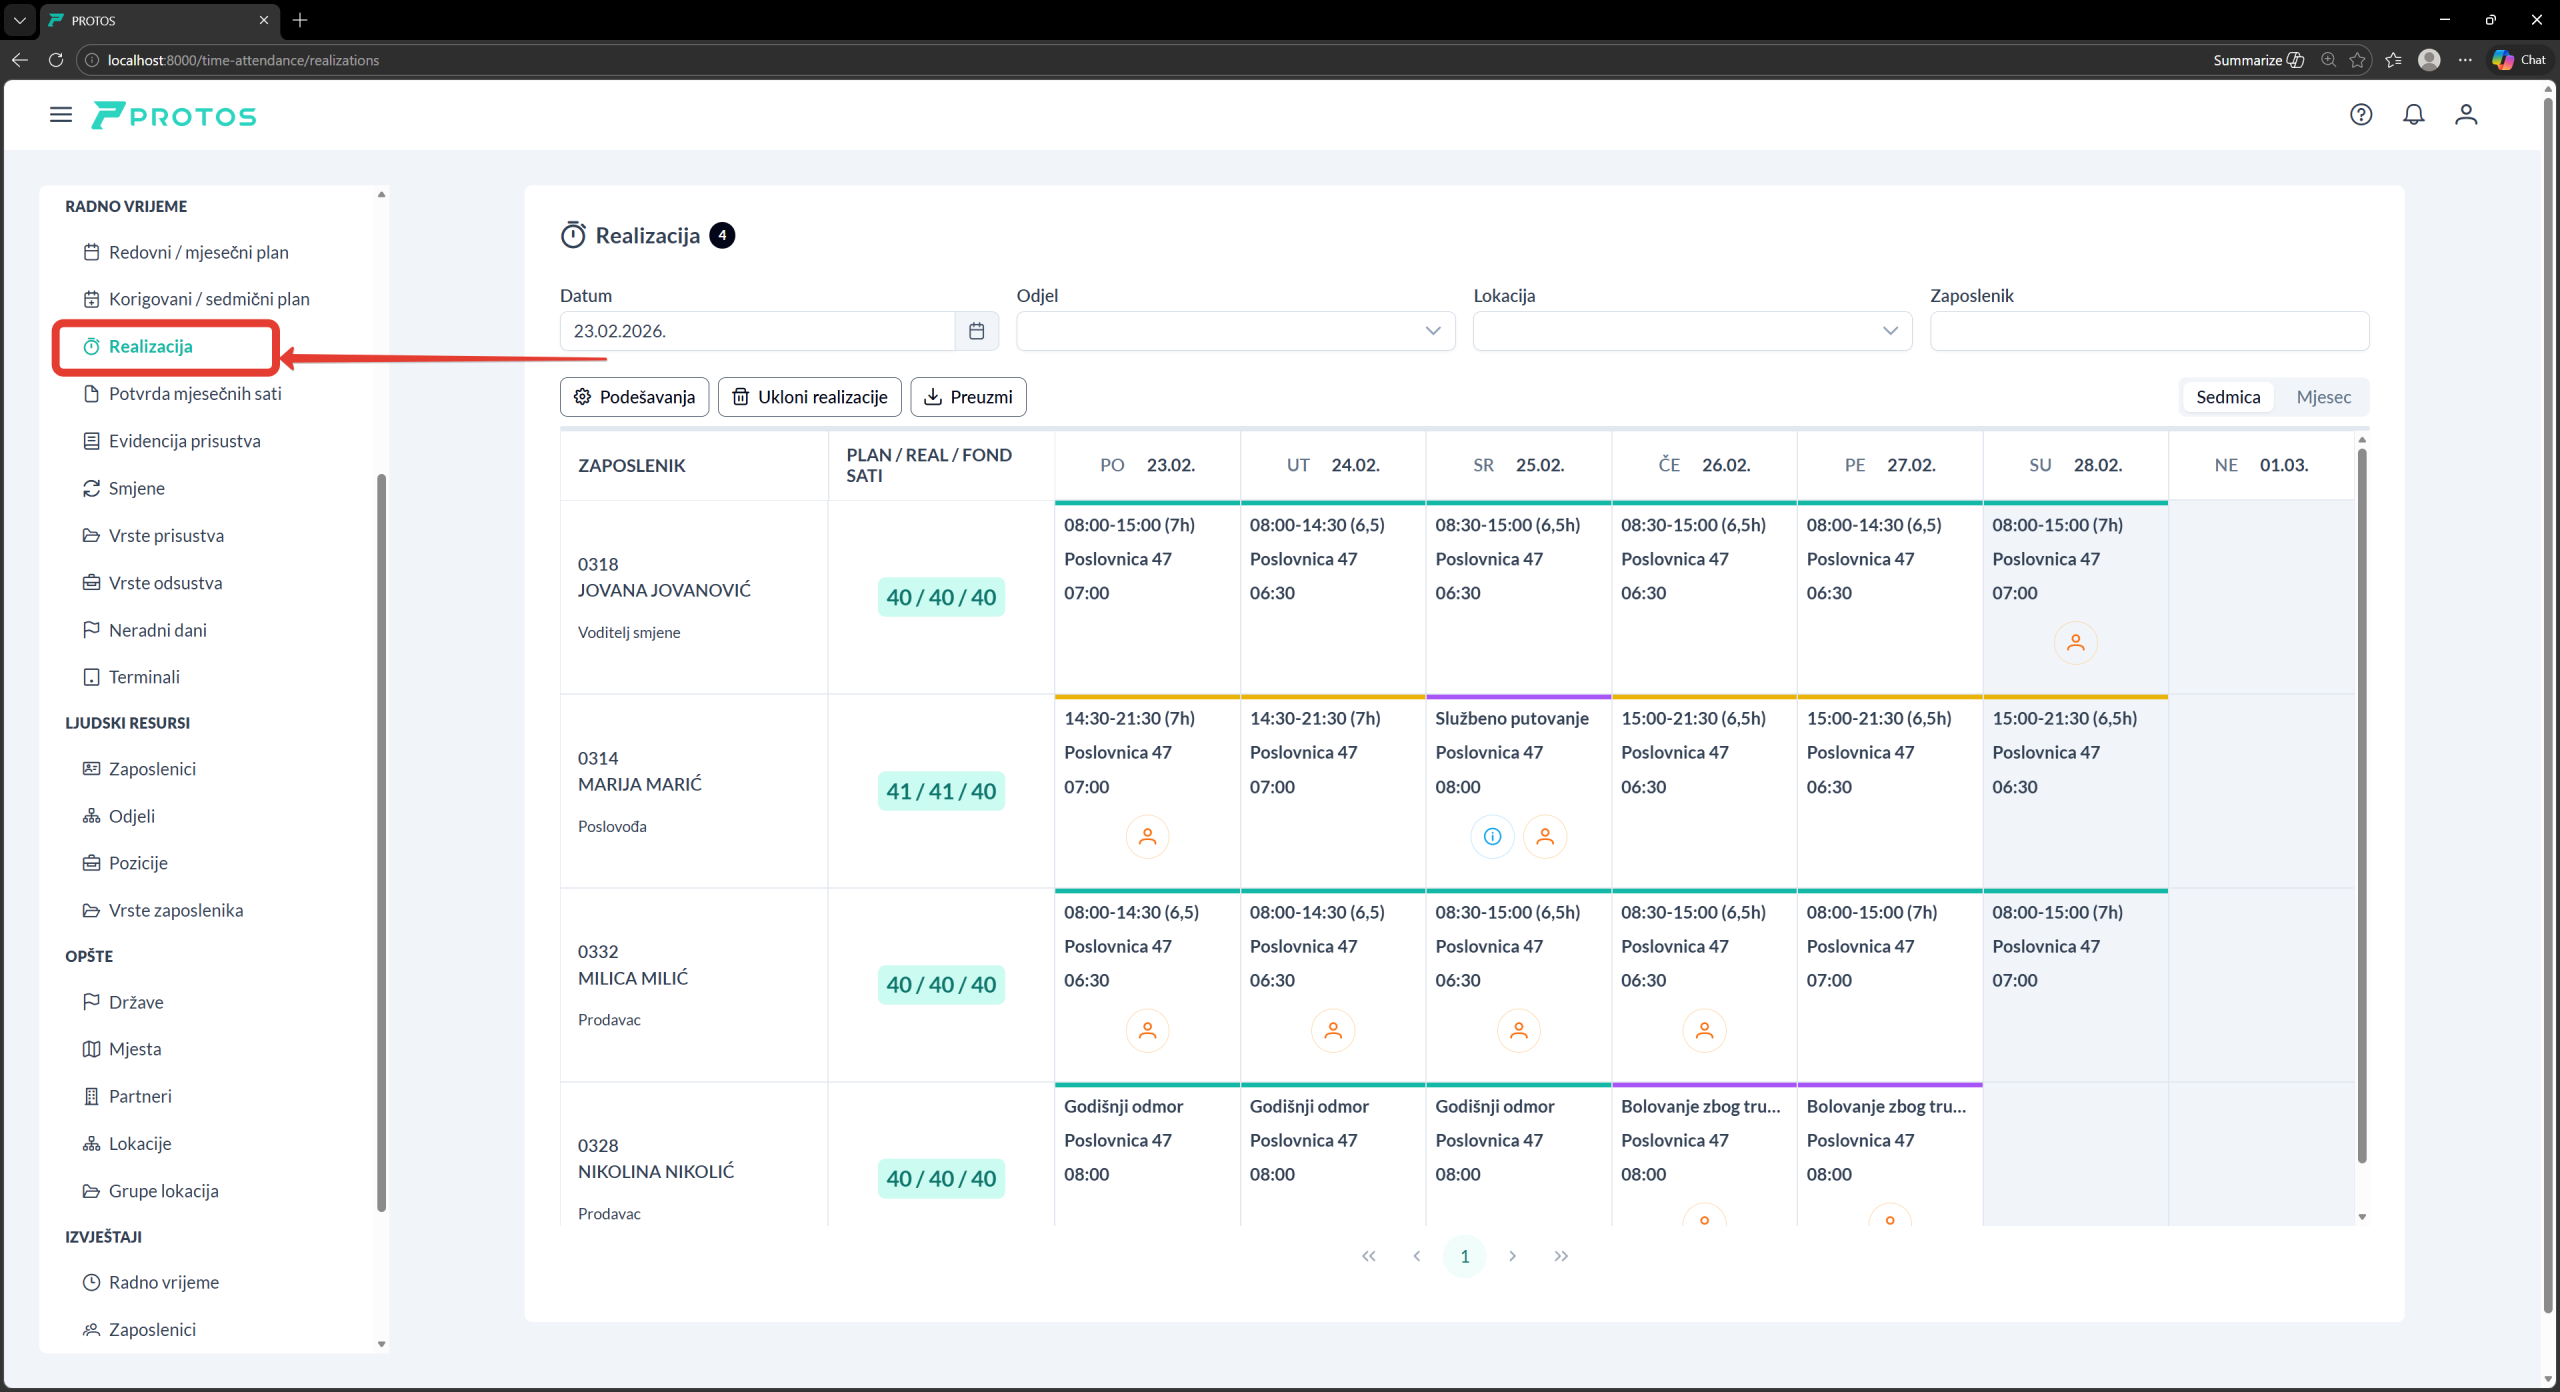Go to Smjene menu item
The height and width of the screenshot is (1392, 2560).
point(137,488)
